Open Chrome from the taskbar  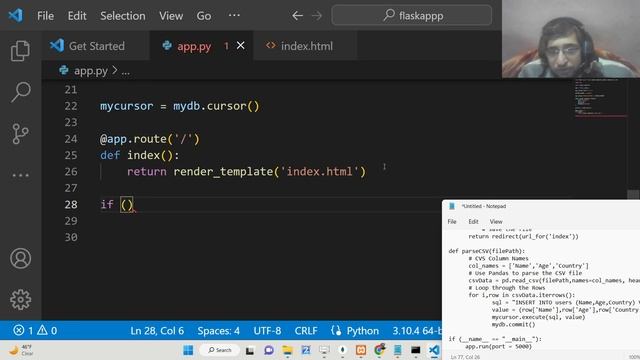tap(380, 350)
